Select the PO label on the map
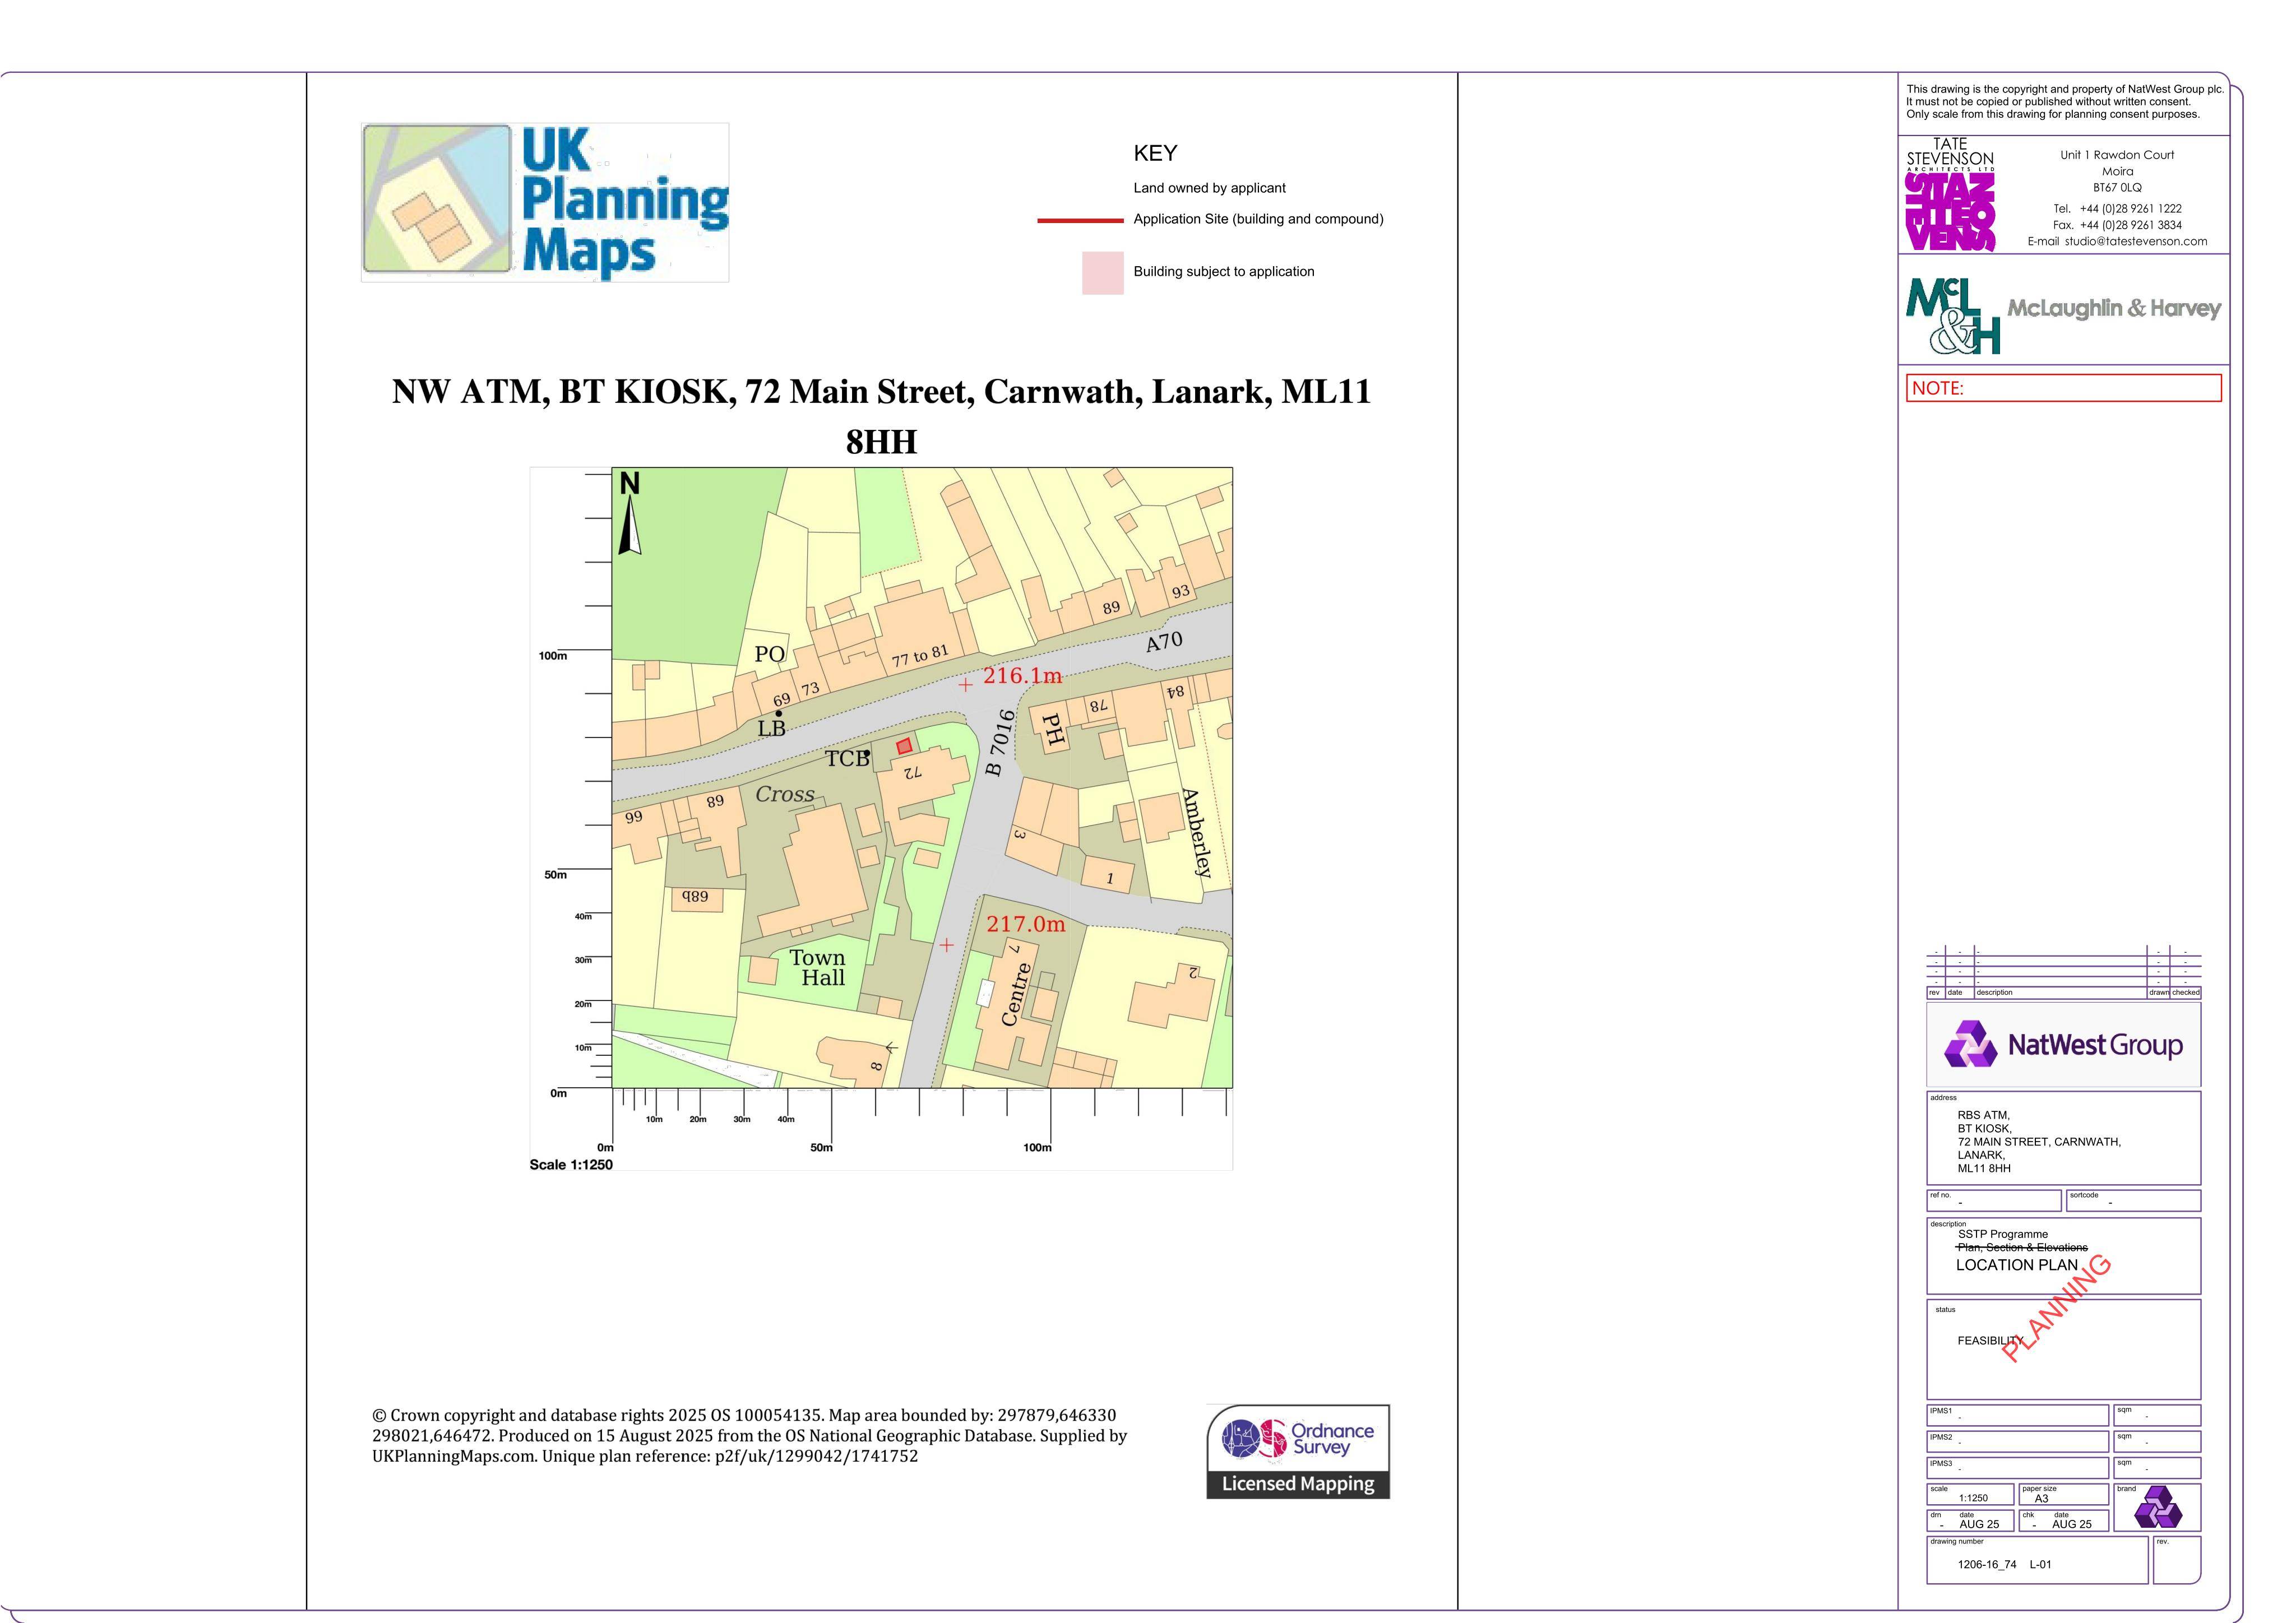This screenshot has height=1623, width=2296. tap(769, 654)
